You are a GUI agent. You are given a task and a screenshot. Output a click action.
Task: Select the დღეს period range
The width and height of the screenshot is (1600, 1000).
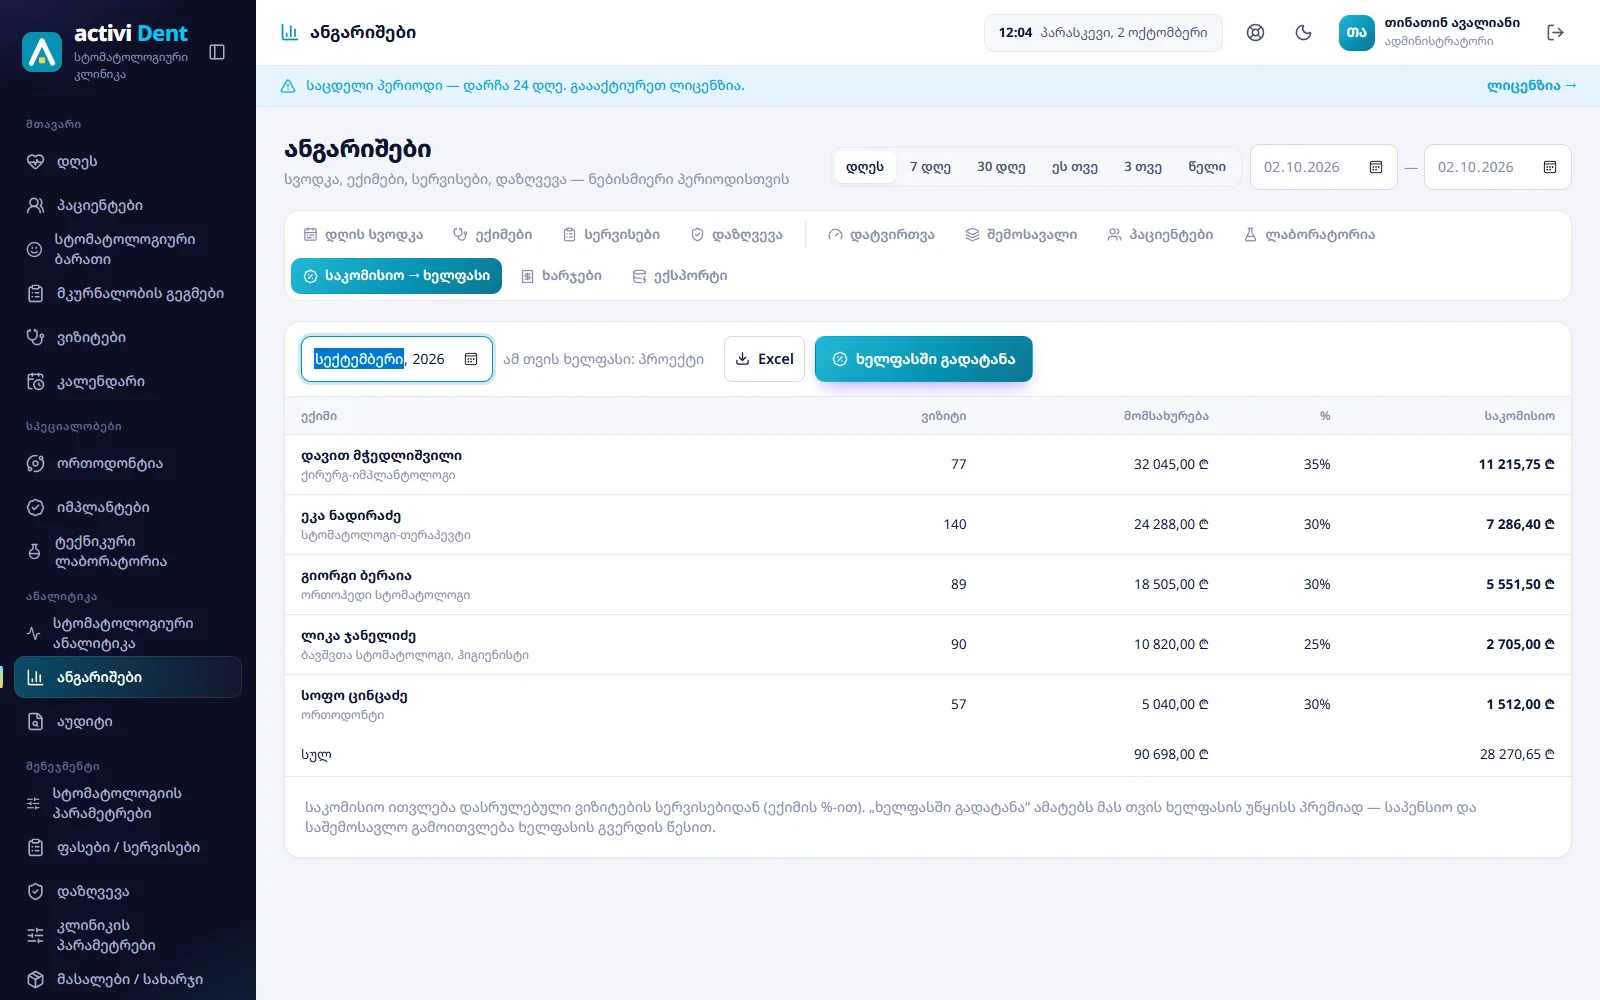pyautogui.click(x=865, y=167)
